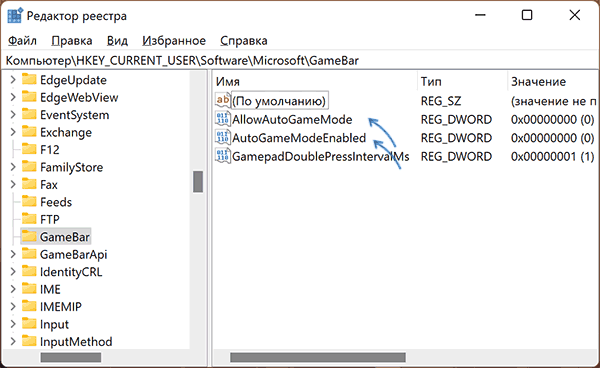Click the GamepadDoublePressIntervalMs DWORD icon
600x368 pixels.
click(223, 156)
